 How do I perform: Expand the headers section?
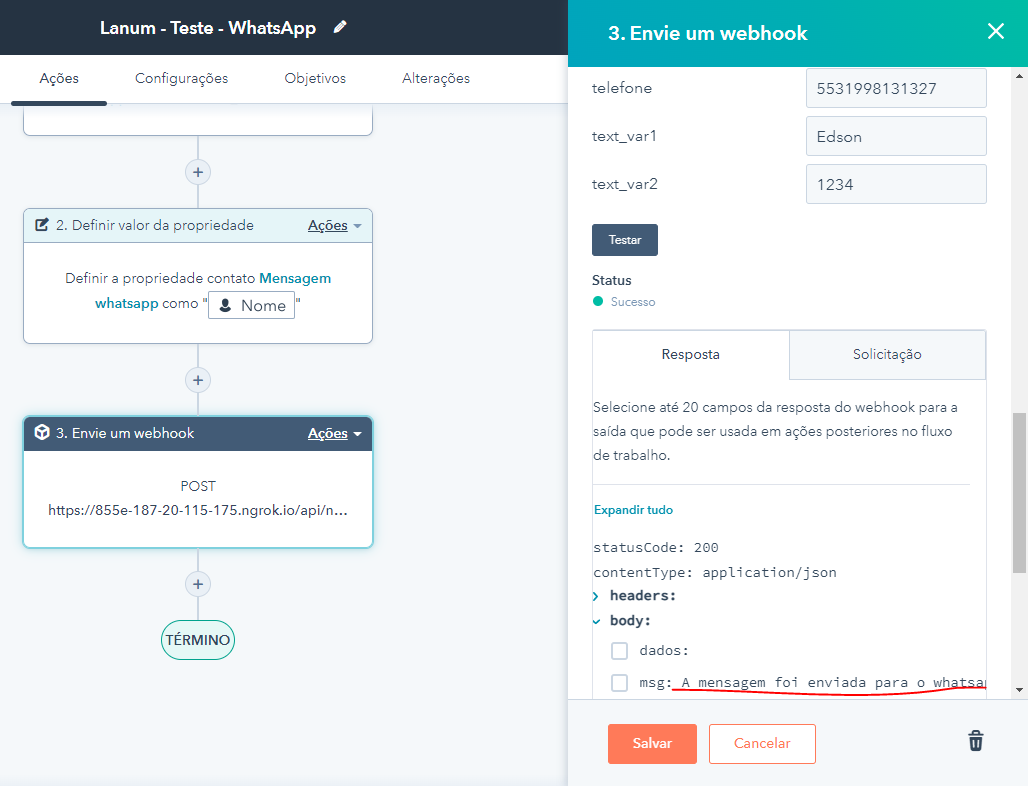[595, 596]
